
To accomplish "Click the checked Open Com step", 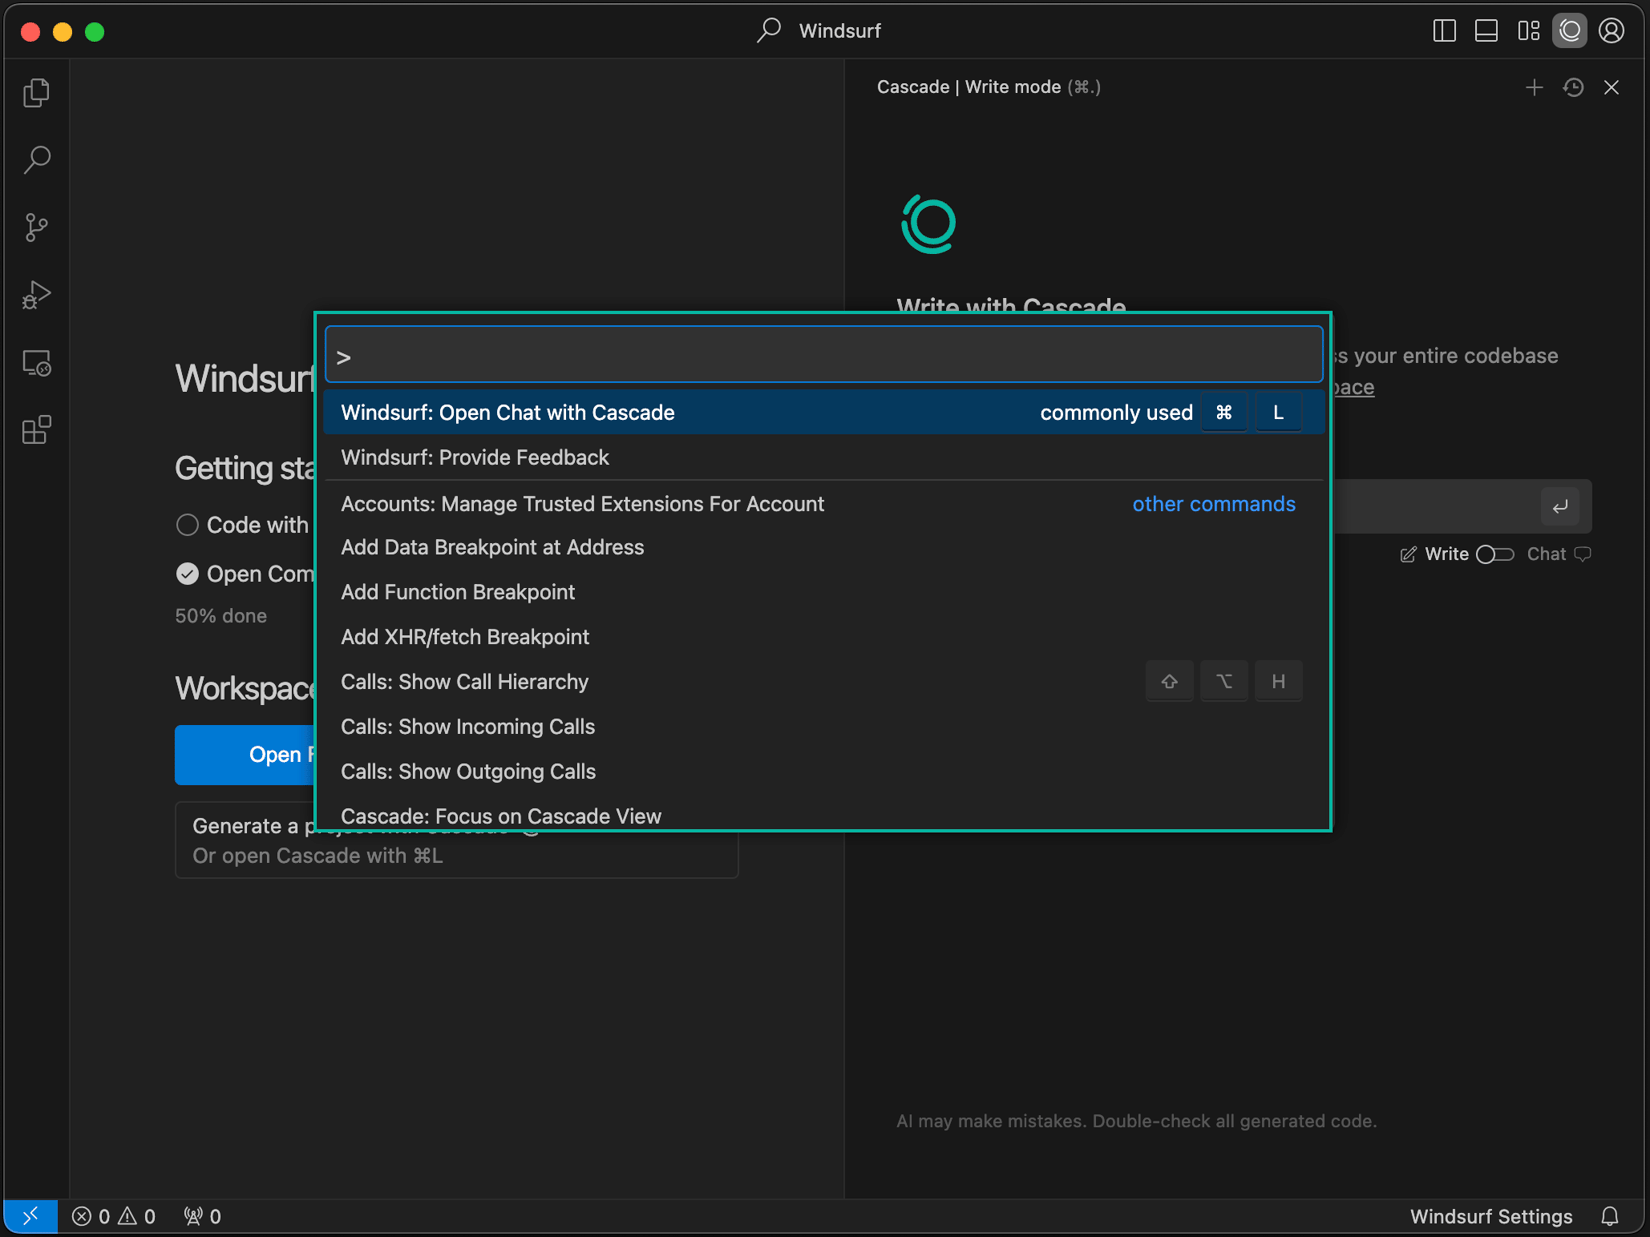I will [187, 574].
